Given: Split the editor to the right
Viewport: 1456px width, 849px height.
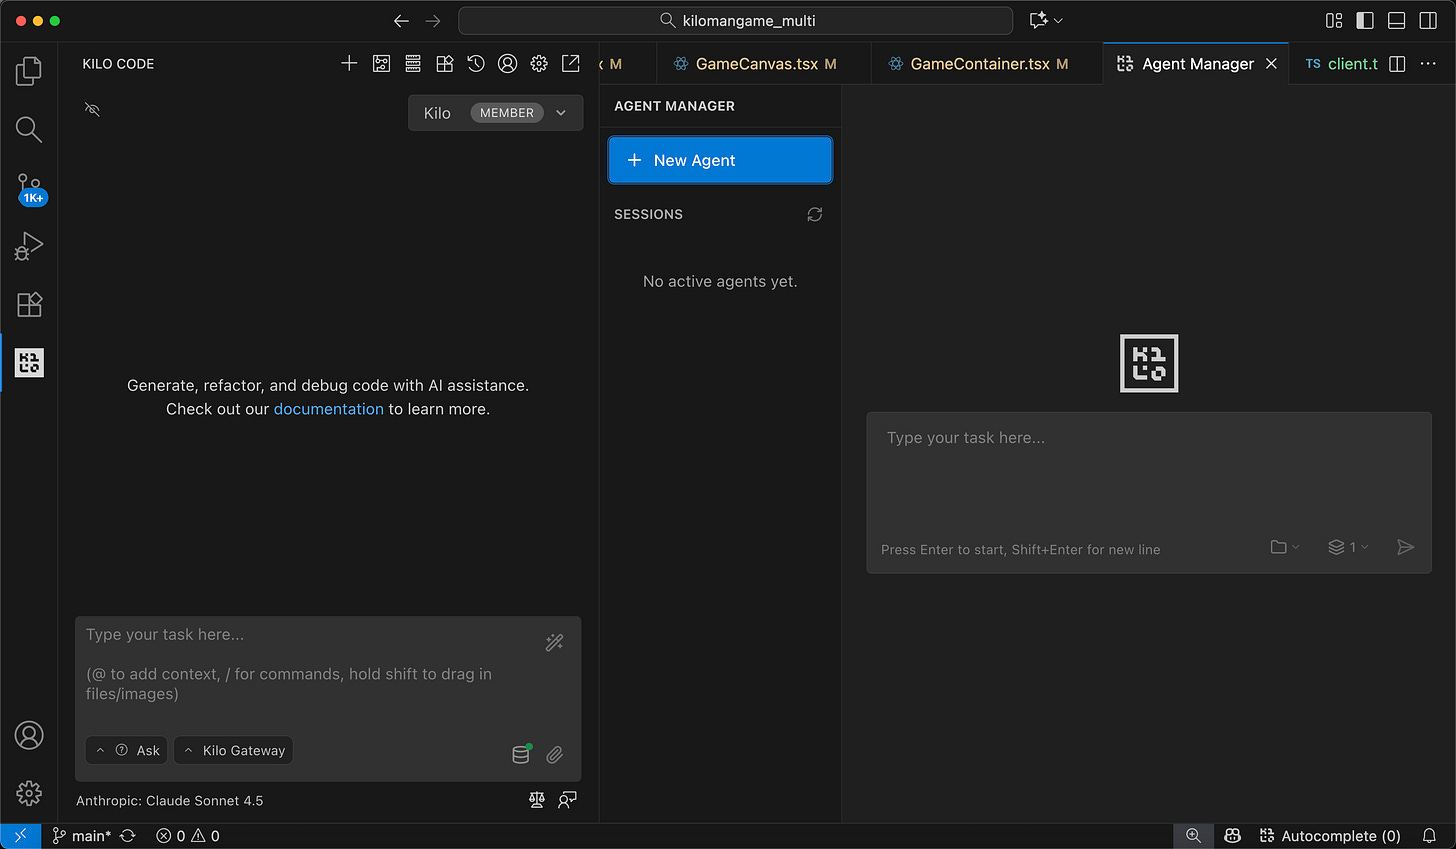Looking at the screenshot, I should click(x=1398, y=63).
